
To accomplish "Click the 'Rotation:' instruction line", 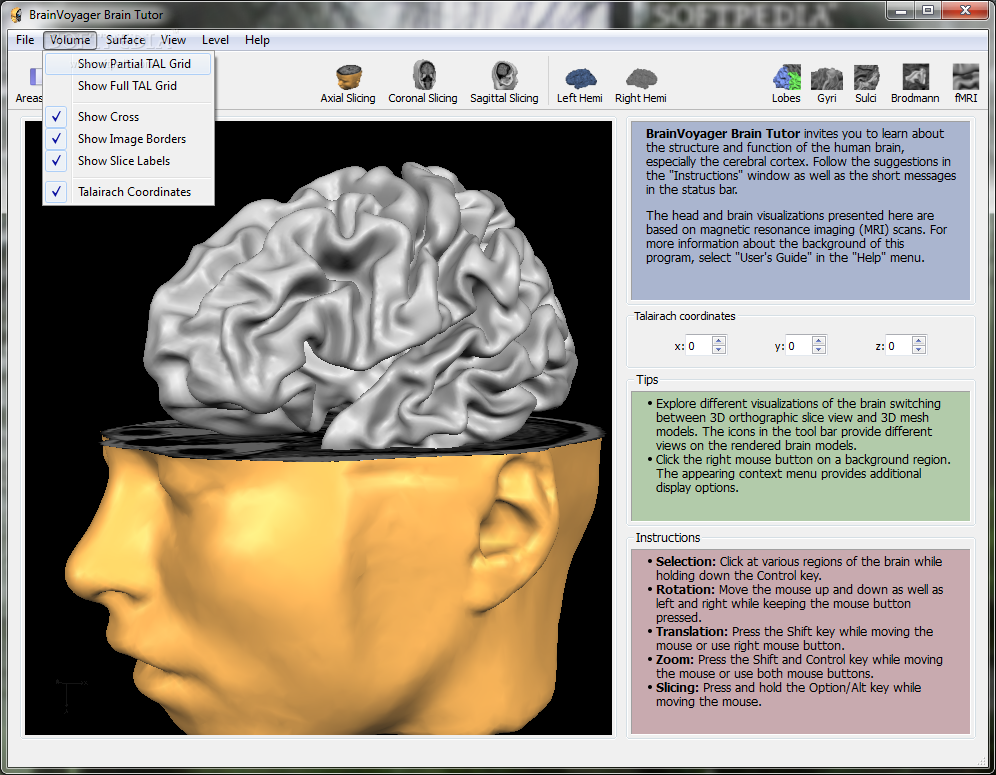I will pos(798,603).
